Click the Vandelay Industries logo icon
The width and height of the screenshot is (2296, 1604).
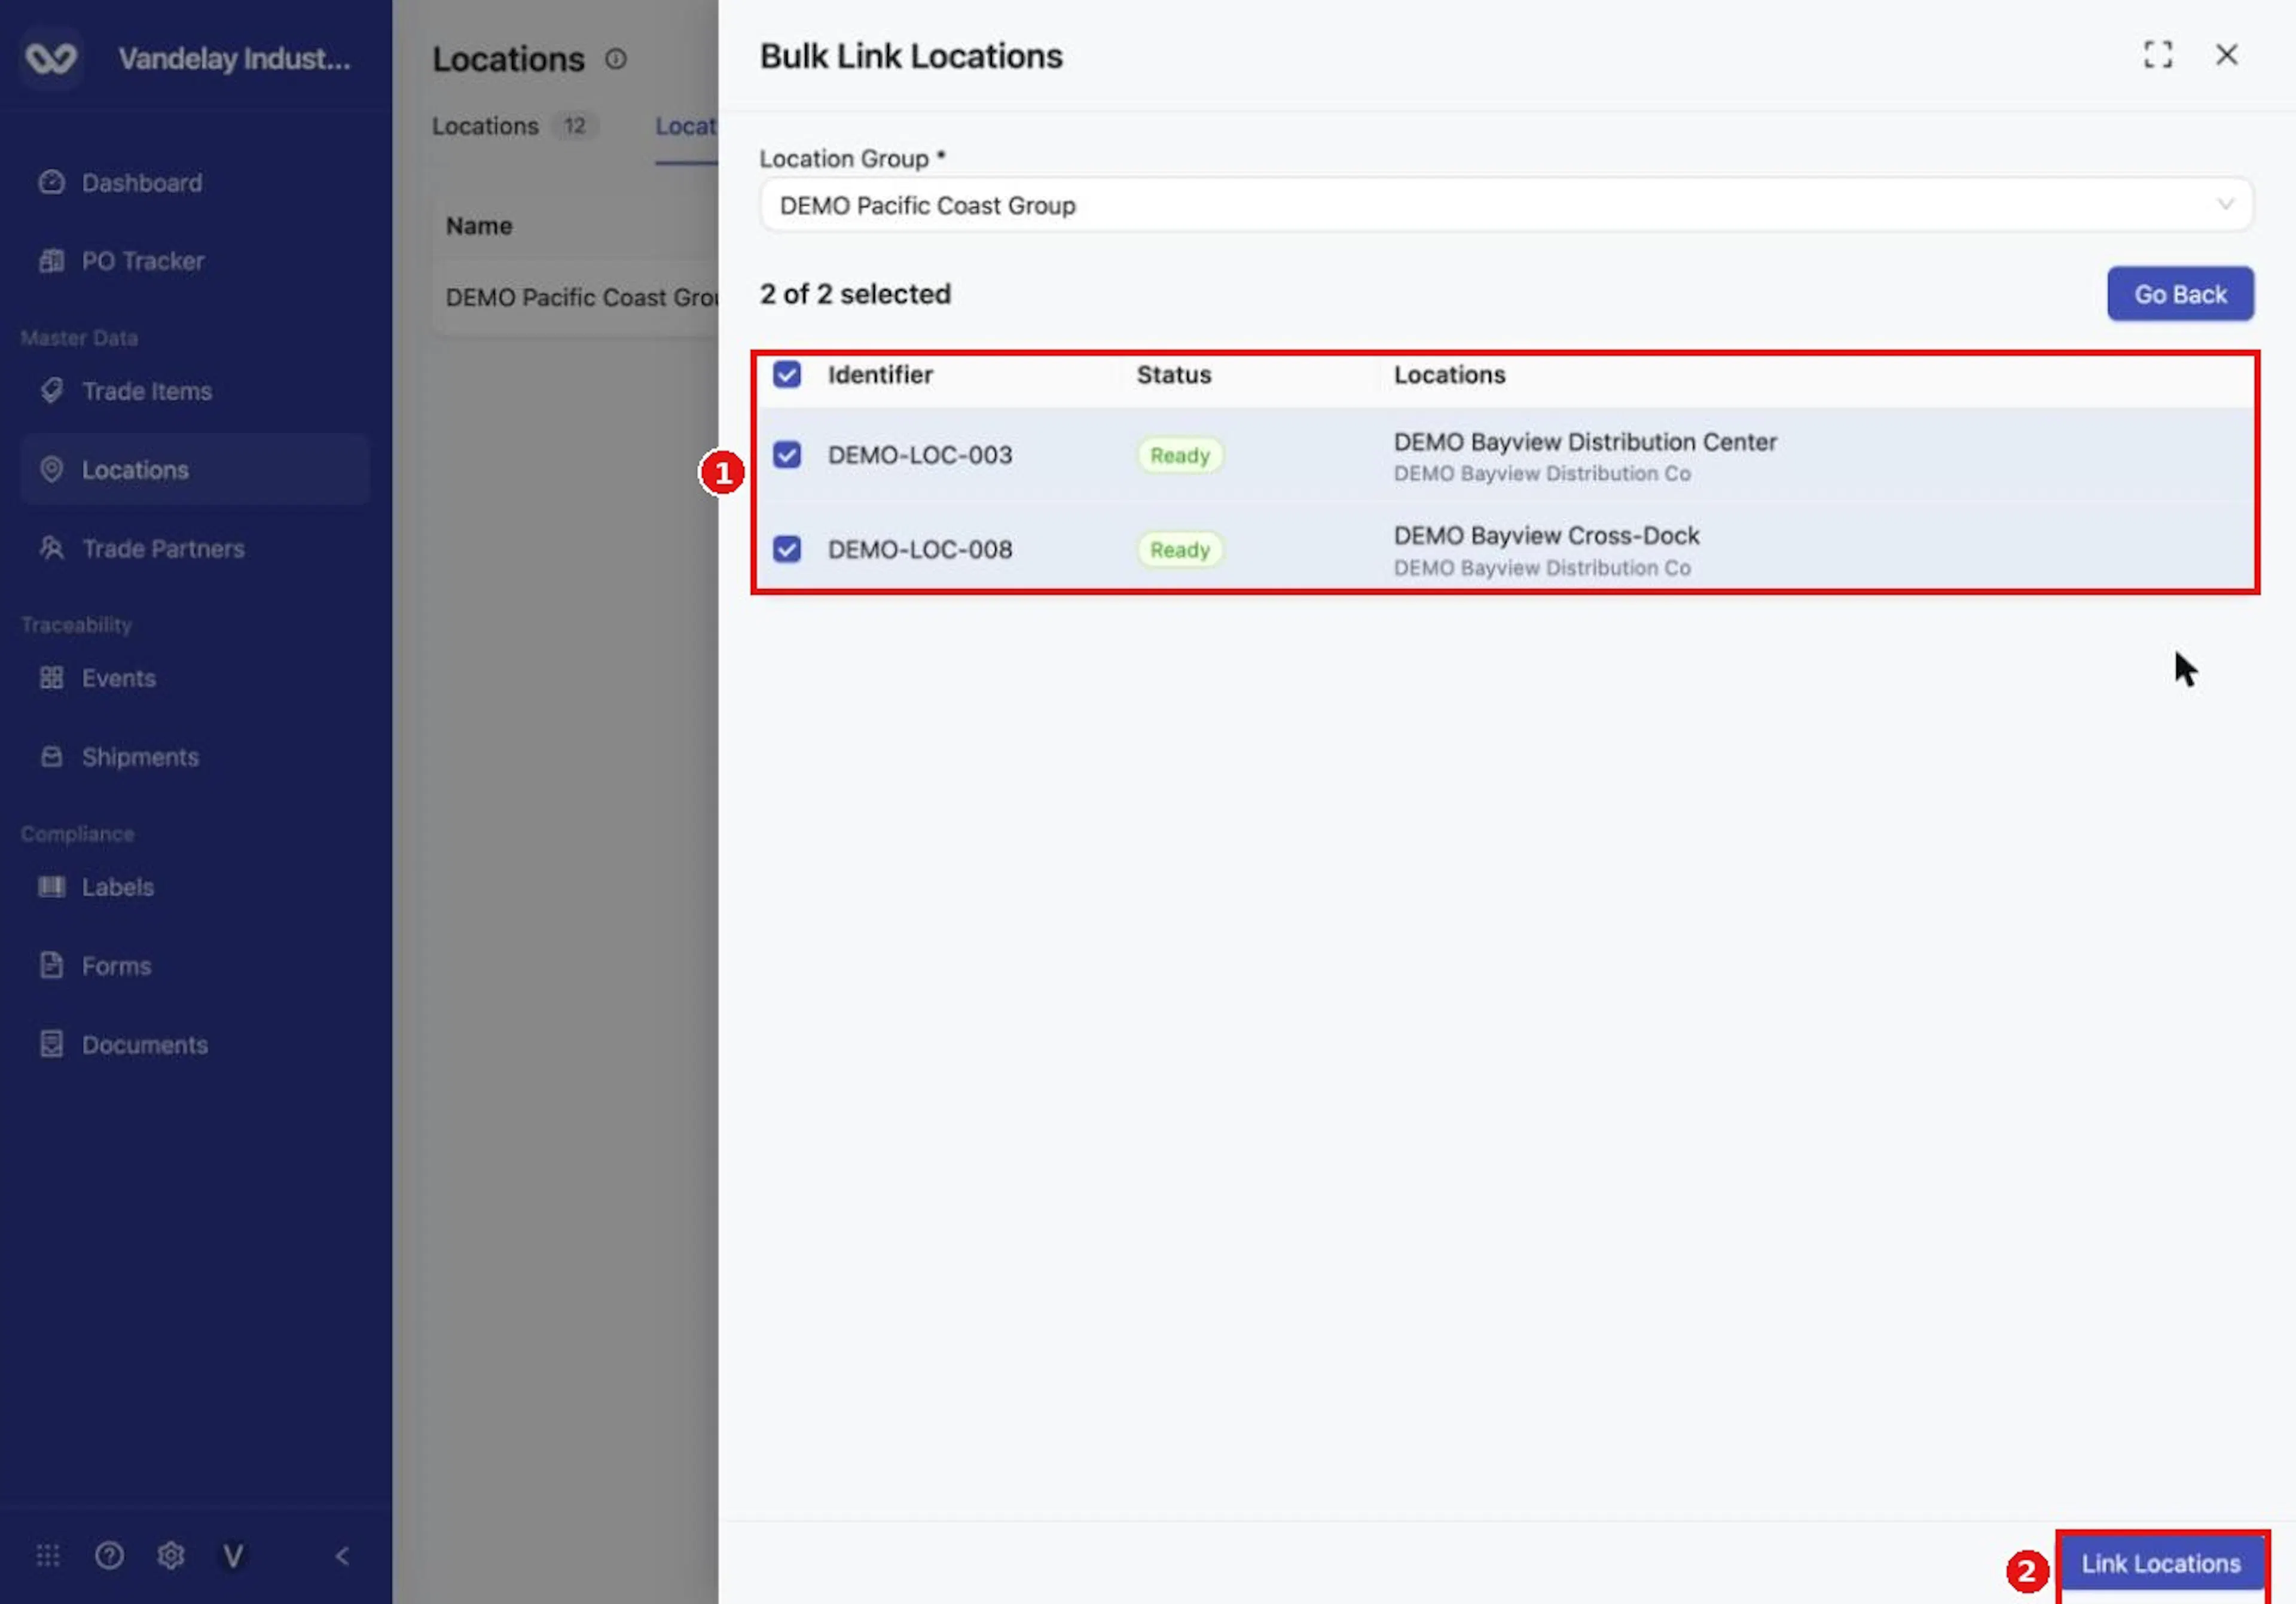coord(51,58)
